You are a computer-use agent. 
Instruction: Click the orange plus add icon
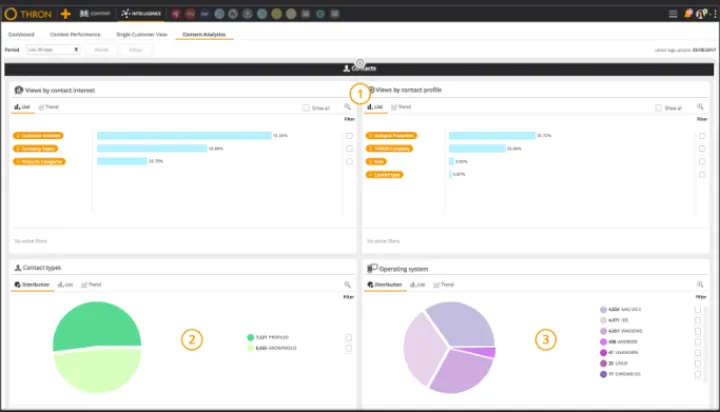point(66,14)
